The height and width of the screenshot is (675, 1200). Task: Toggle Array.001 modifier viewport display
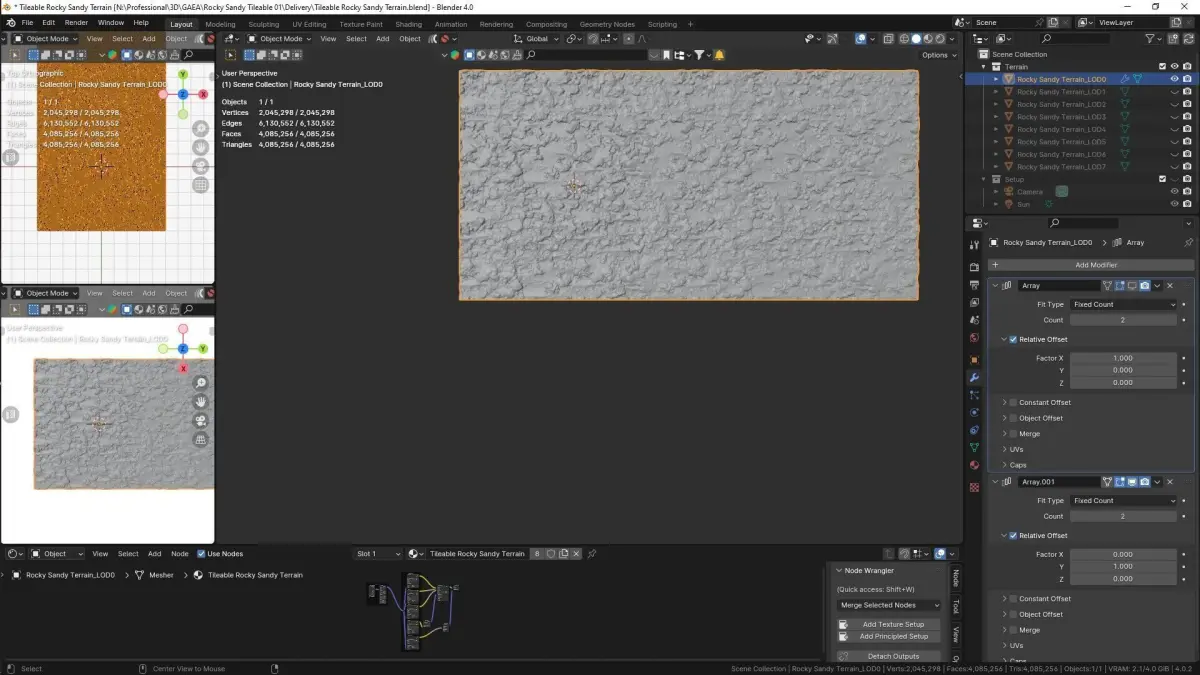(x=1132, y=482)
